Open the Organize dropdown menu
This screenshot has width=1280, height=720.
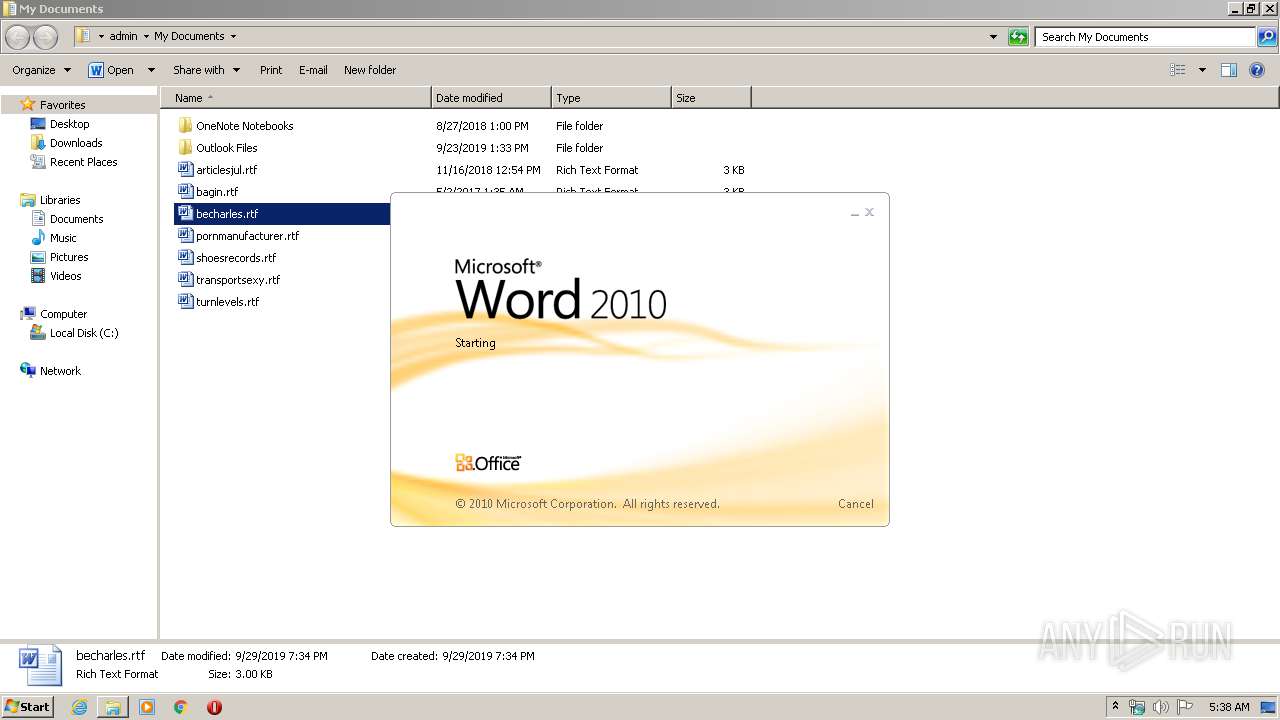pyautogui.click(x=41, y=70)
